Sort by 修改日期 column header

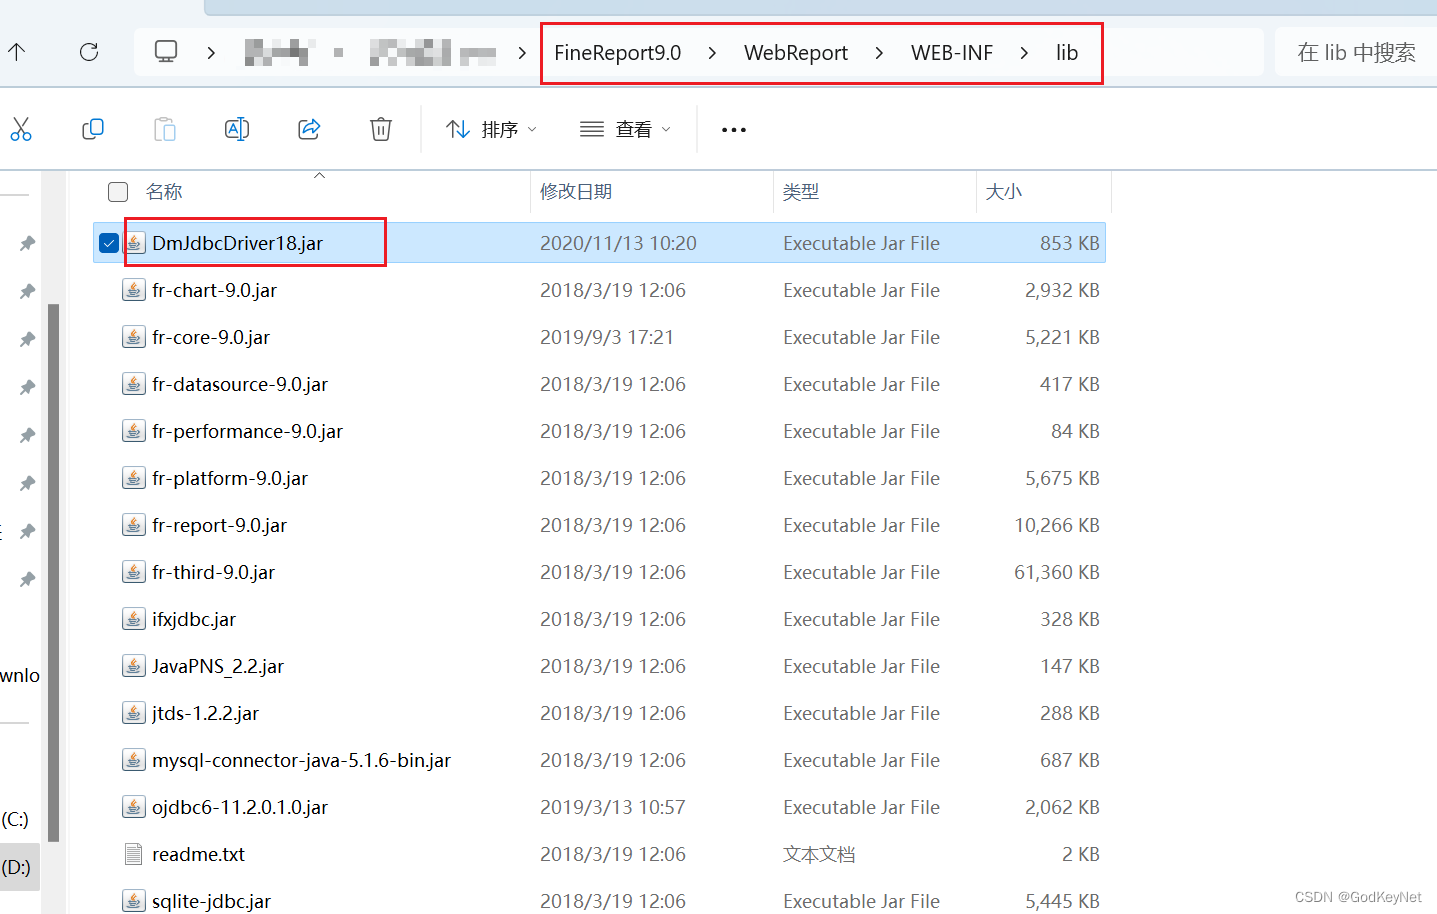[x=576, y=192]
